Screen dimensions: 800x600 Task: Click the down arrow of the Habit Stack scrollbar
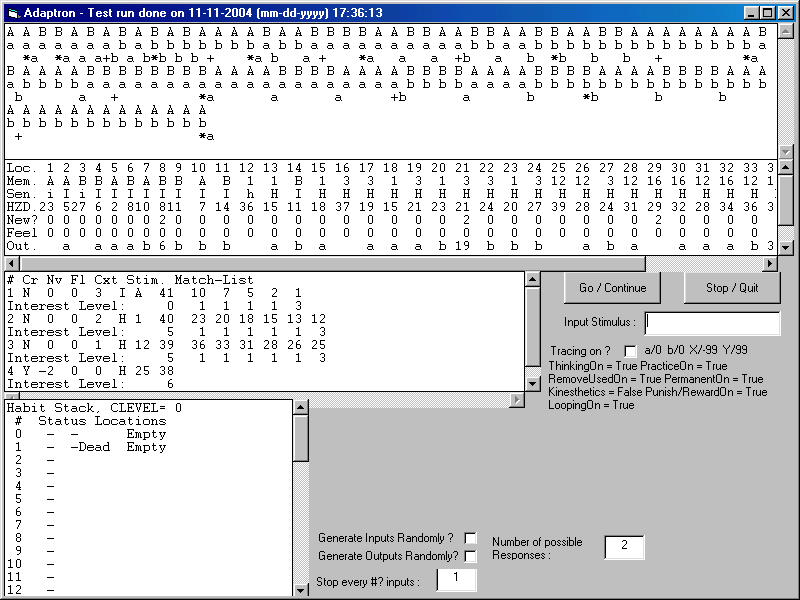[301, 590]
